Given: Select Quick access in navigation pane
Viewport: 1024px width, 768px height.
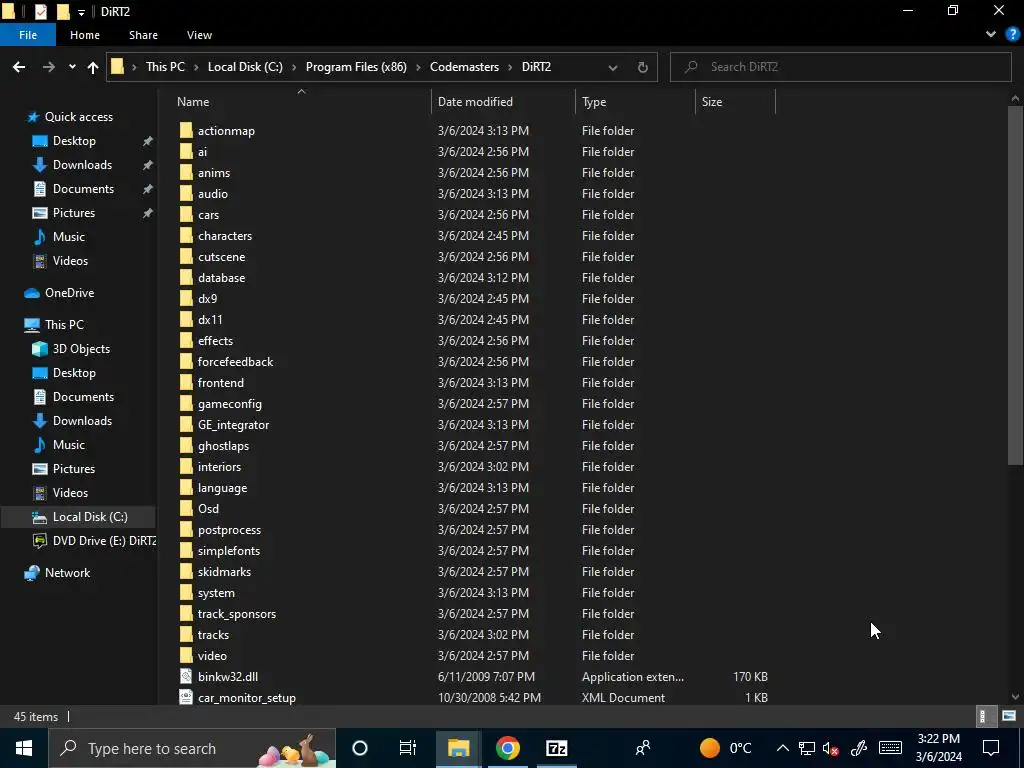Looking at the screenshot, I should click(78, 117).
